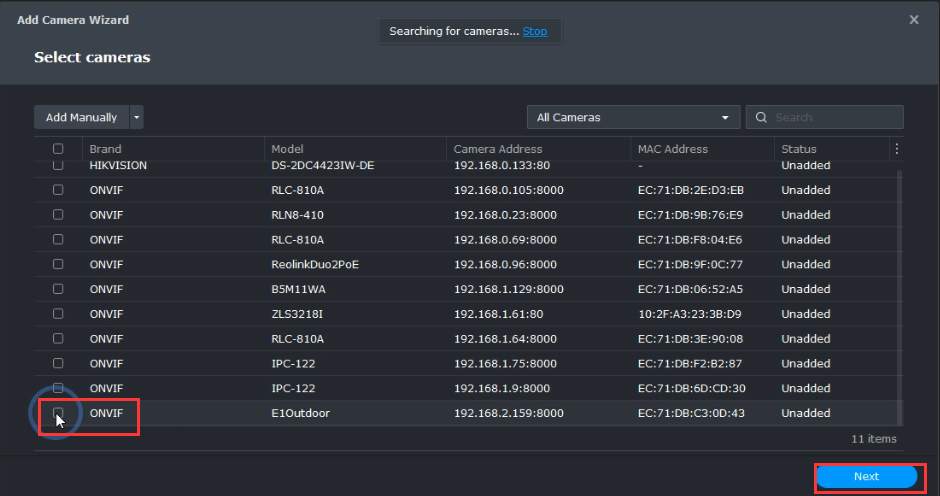Check the RLN8-410 camera checkbox
The width and height of the screenshot is (940, 496).
(x=58, y=215)
